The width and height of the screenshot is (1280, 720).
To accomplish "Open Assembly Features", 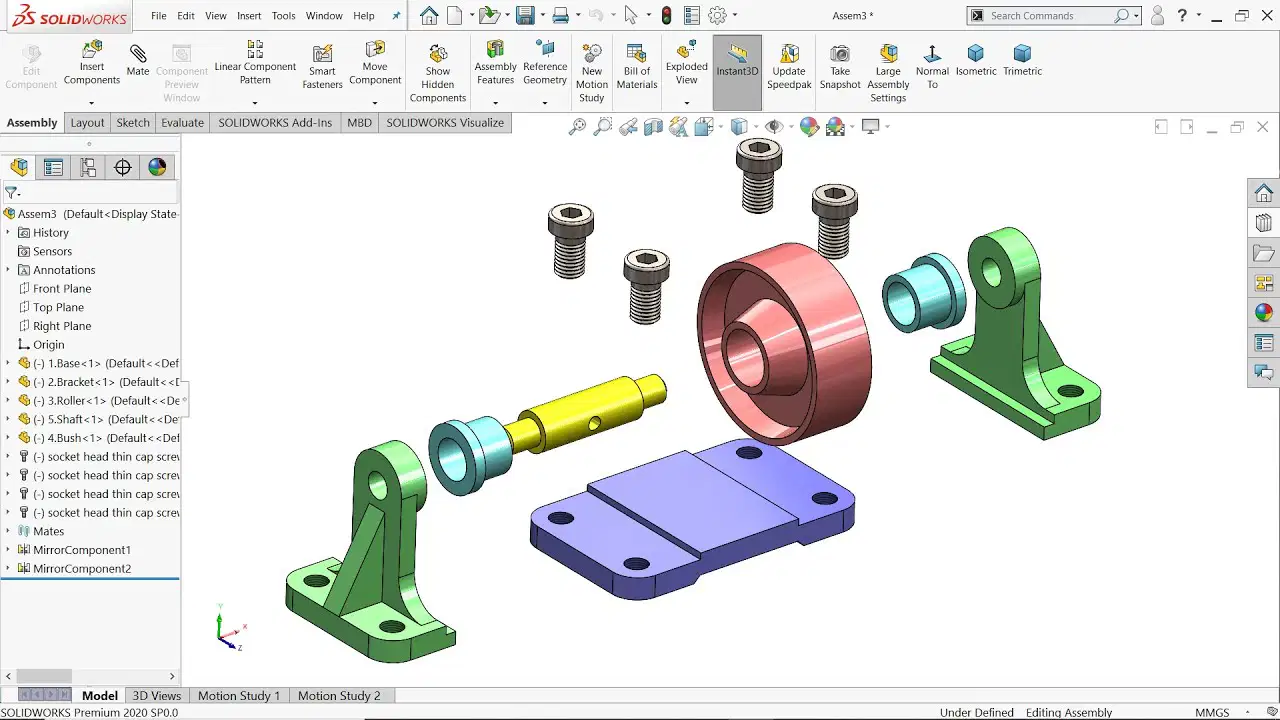I will click(495, 62).
